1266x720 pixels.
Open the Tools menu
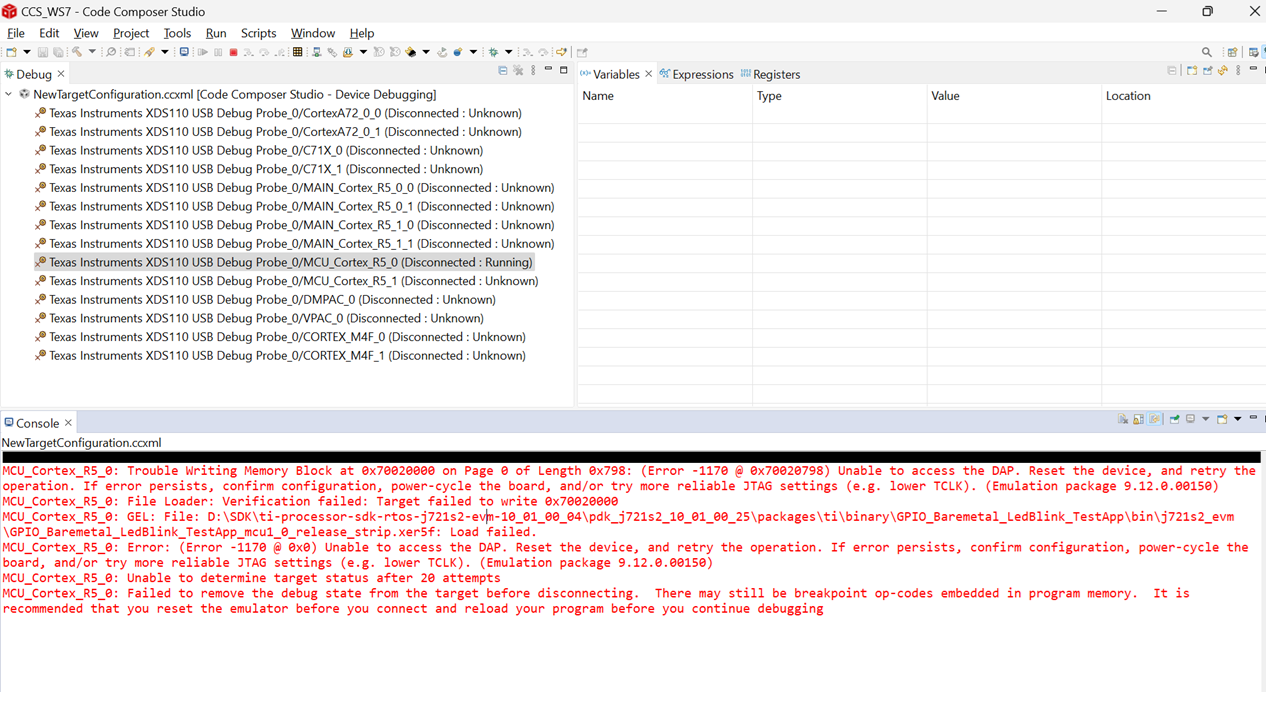click(177, 33)
